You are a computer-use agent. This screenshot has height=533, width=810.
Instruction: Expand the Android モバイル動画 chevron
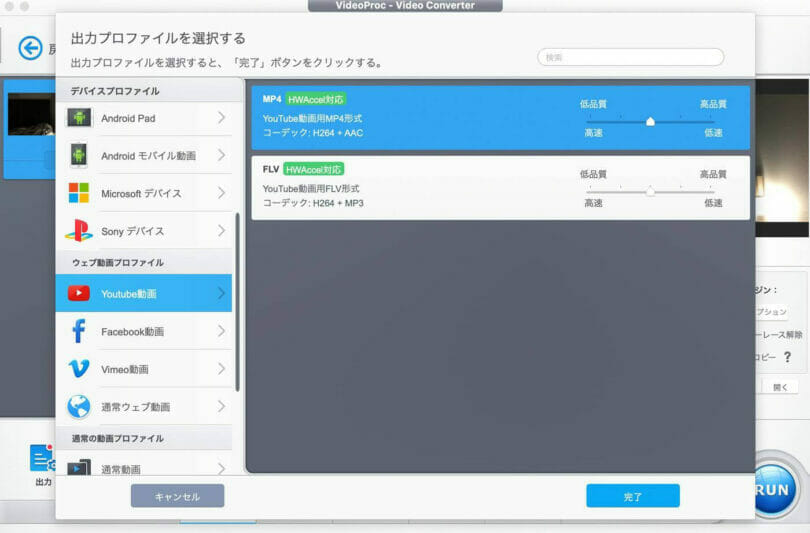222,155
